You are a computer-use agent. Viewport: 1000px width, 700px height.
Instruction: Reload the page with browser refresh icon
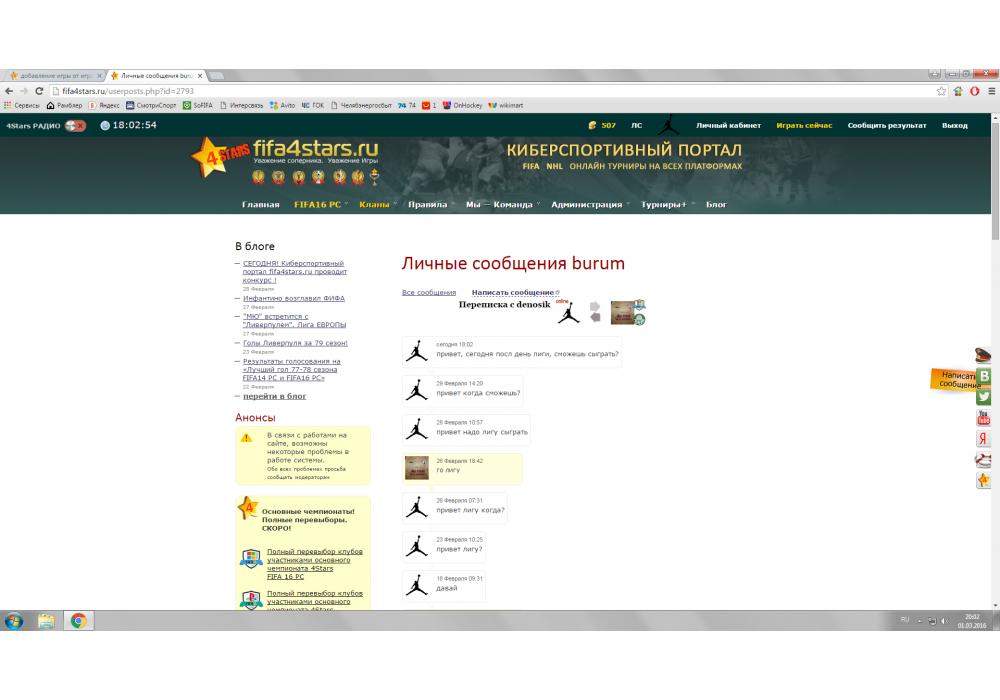click(x=39, y=91)
